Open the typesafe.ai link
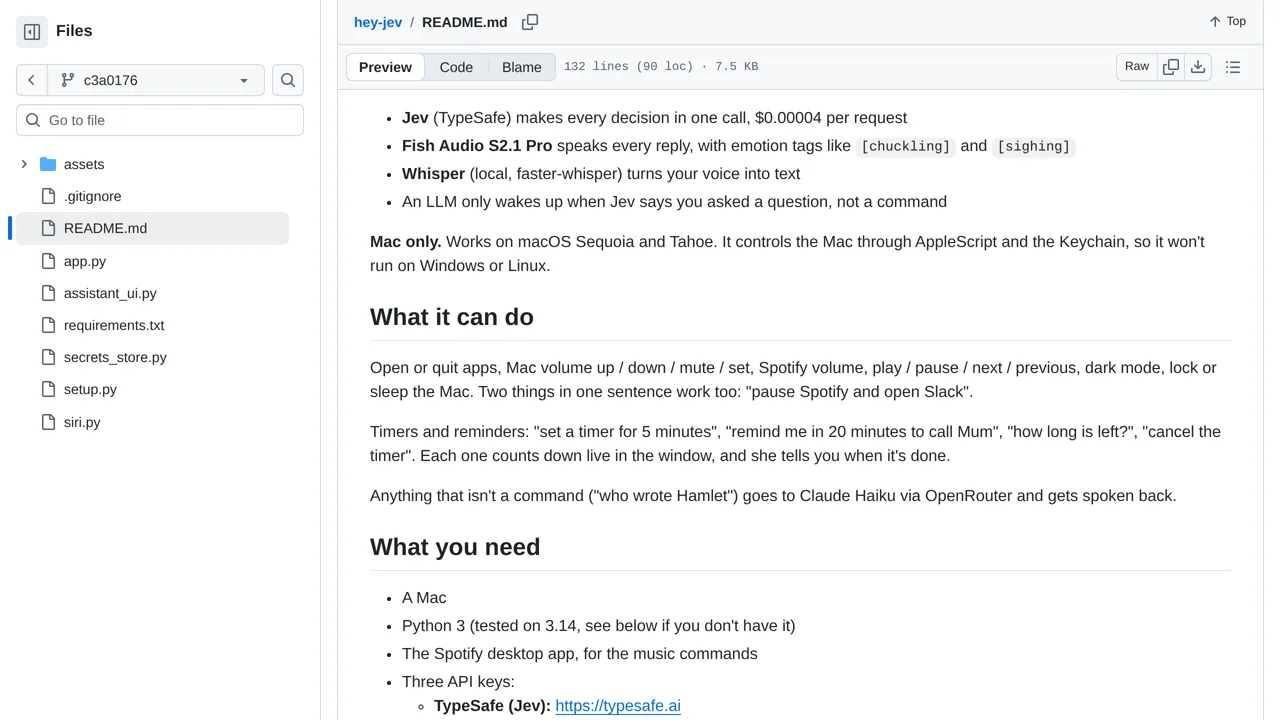The image size is (1280, 720). tap(618, 706)
